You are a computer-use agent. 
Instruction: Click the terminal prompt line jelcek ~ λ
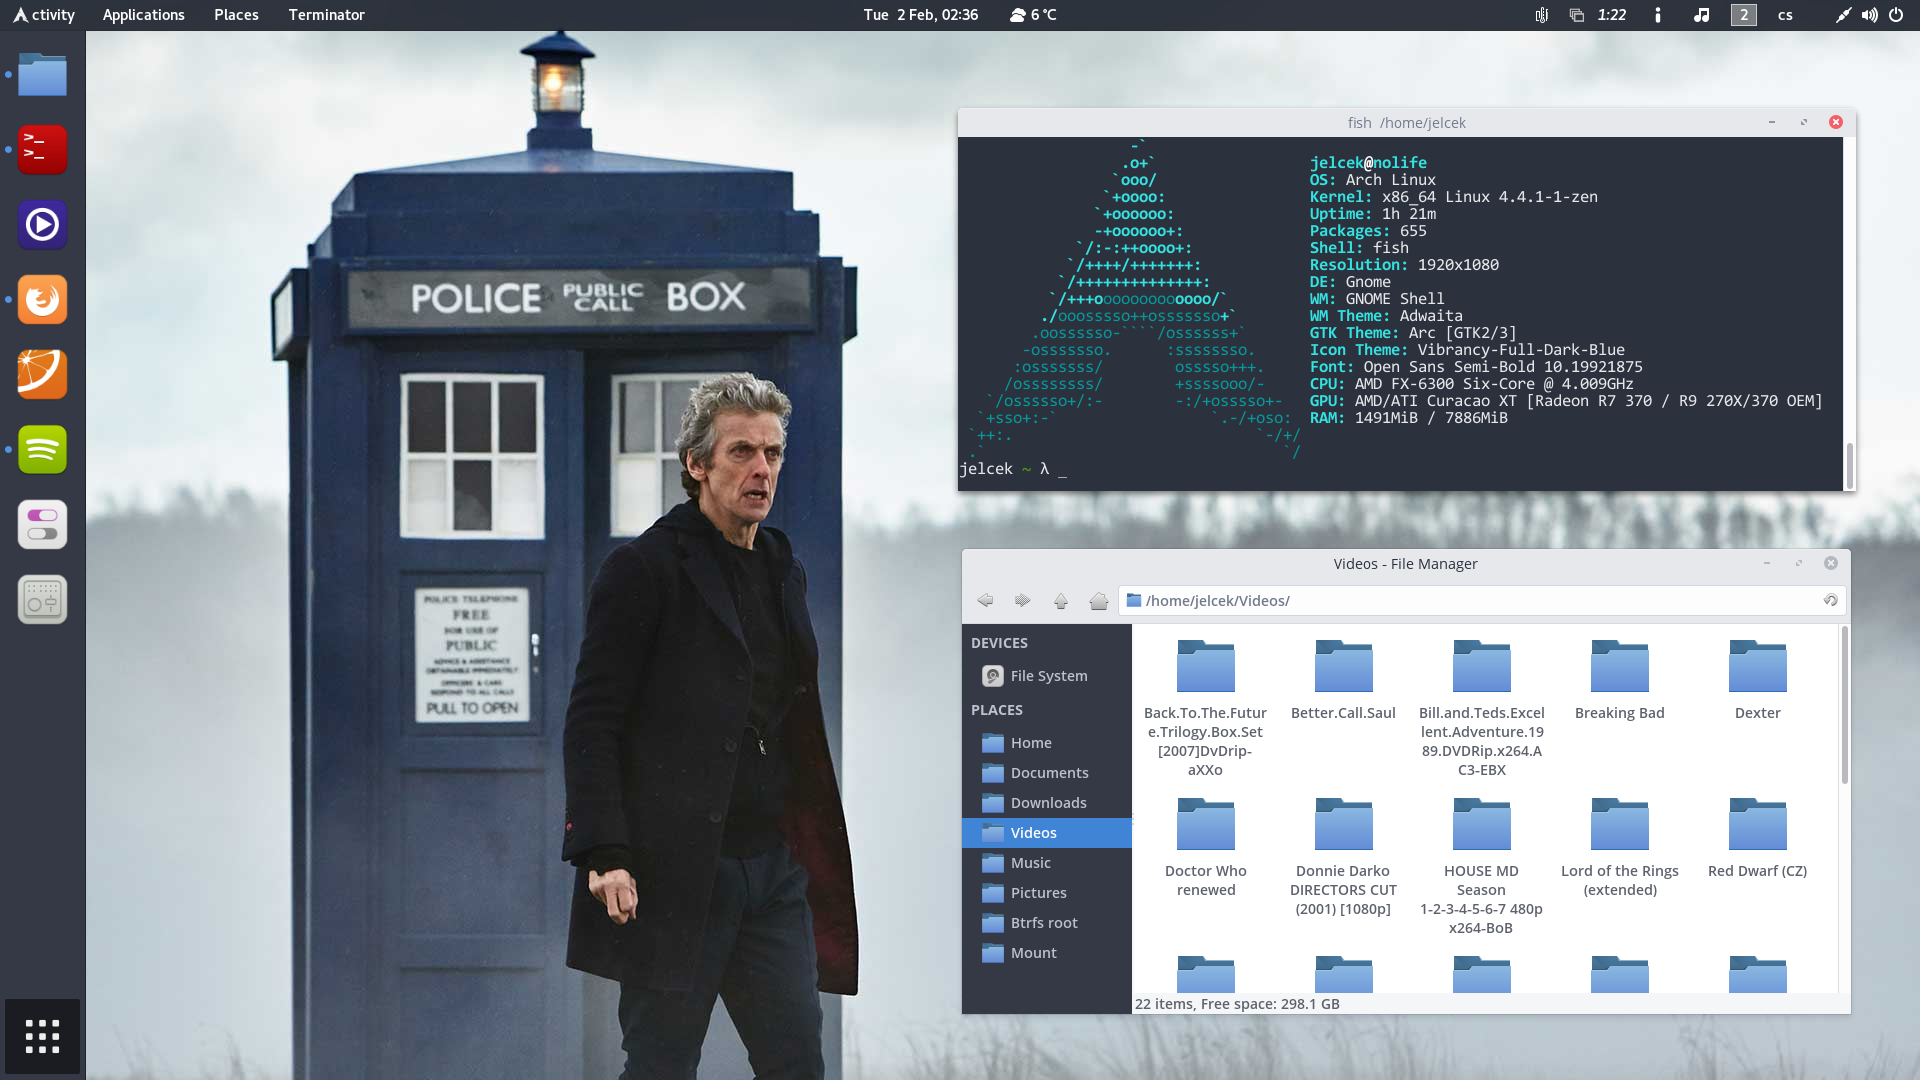(1012, 469)
